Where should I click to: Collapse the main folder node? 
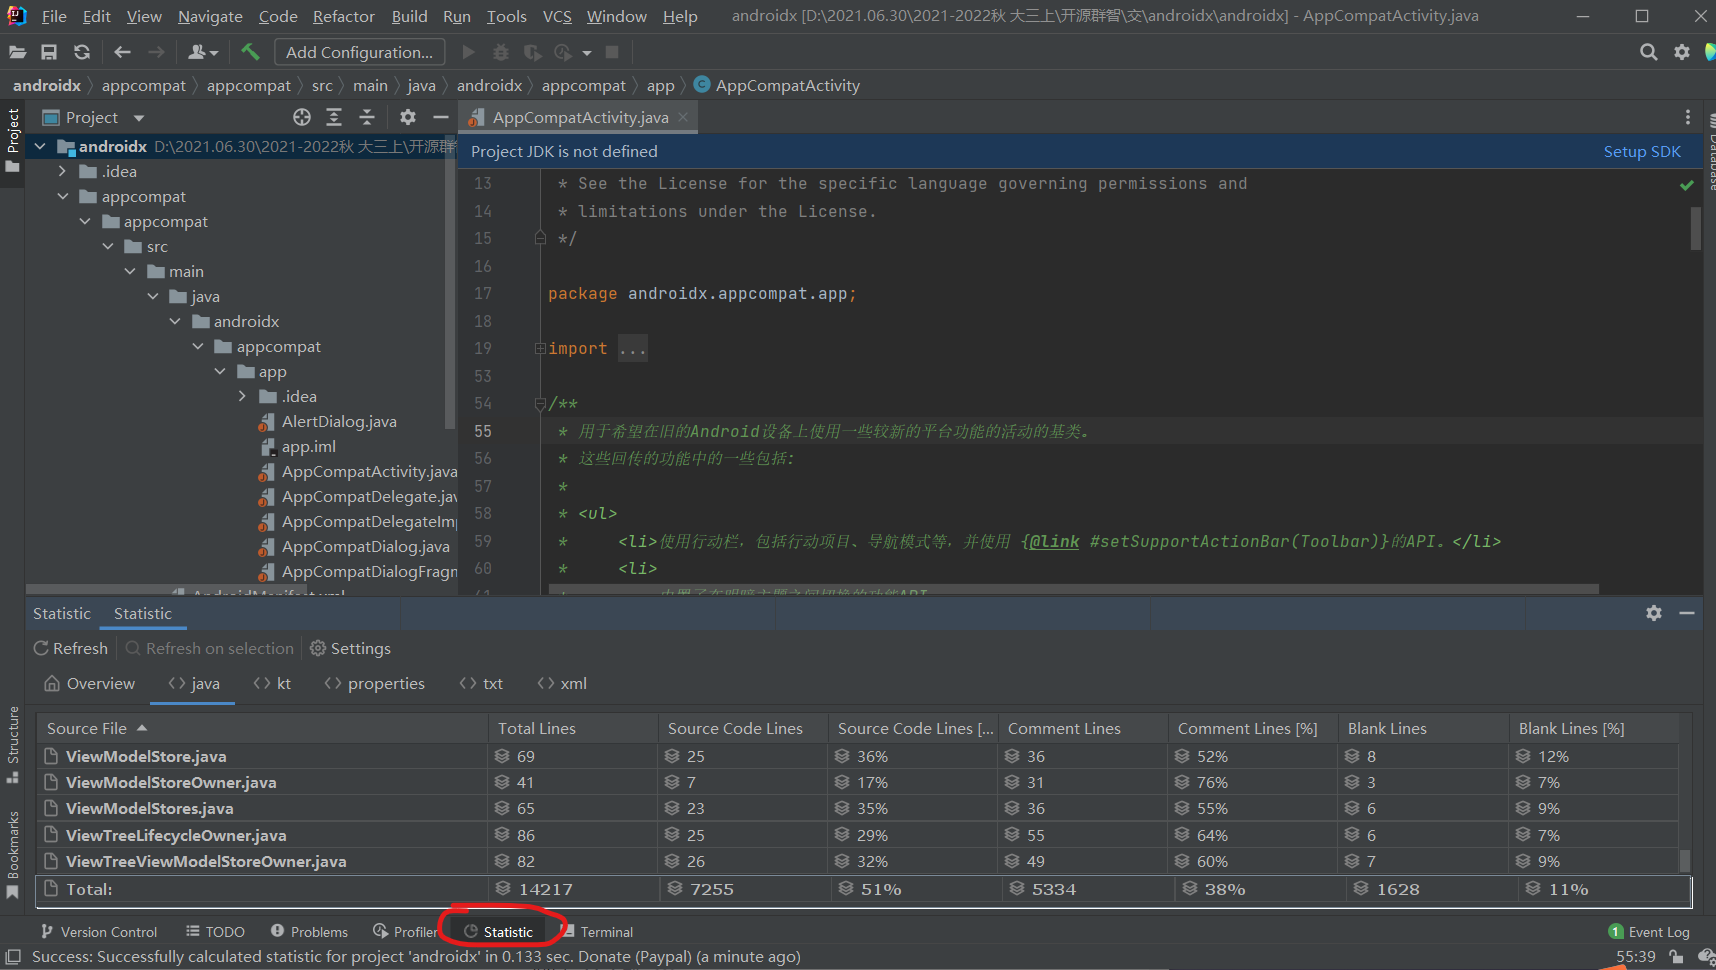pyautogui.click(x=130, y=272)
